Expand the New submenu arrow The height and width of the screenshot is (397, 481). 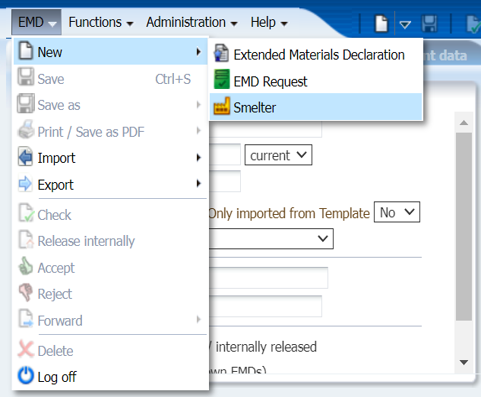coord(199,52)
